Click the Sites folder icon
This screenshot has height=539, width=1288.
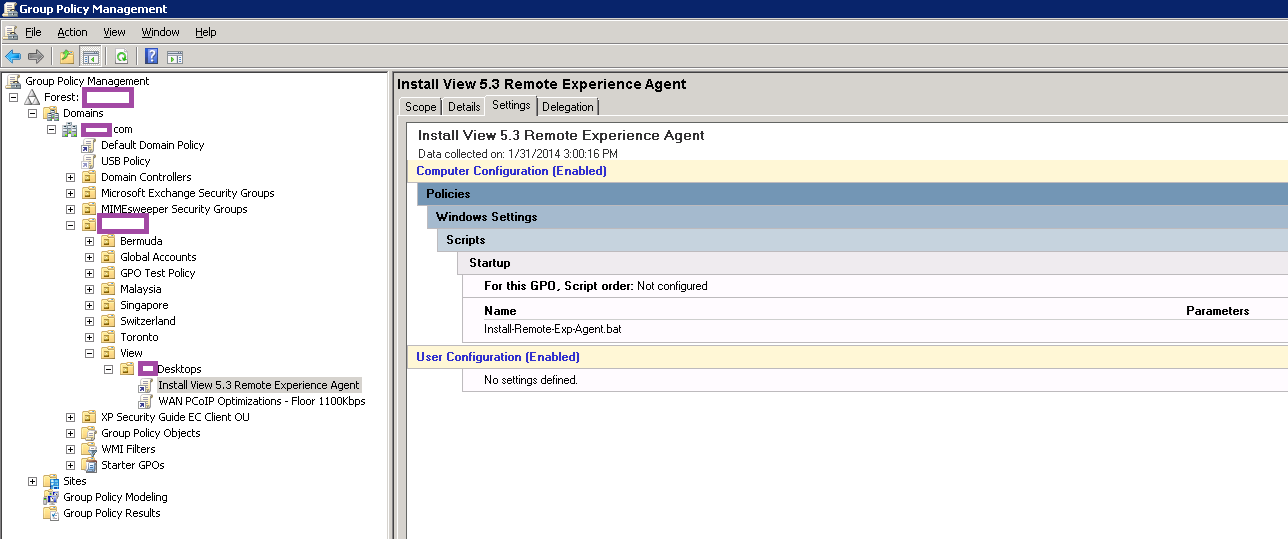click(51, 481)
